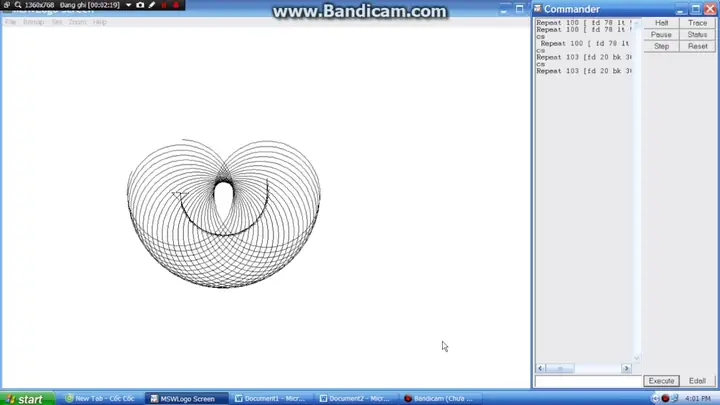The image size is (720, 405).
Task: Click the Reset button
Action: [697, 46]
